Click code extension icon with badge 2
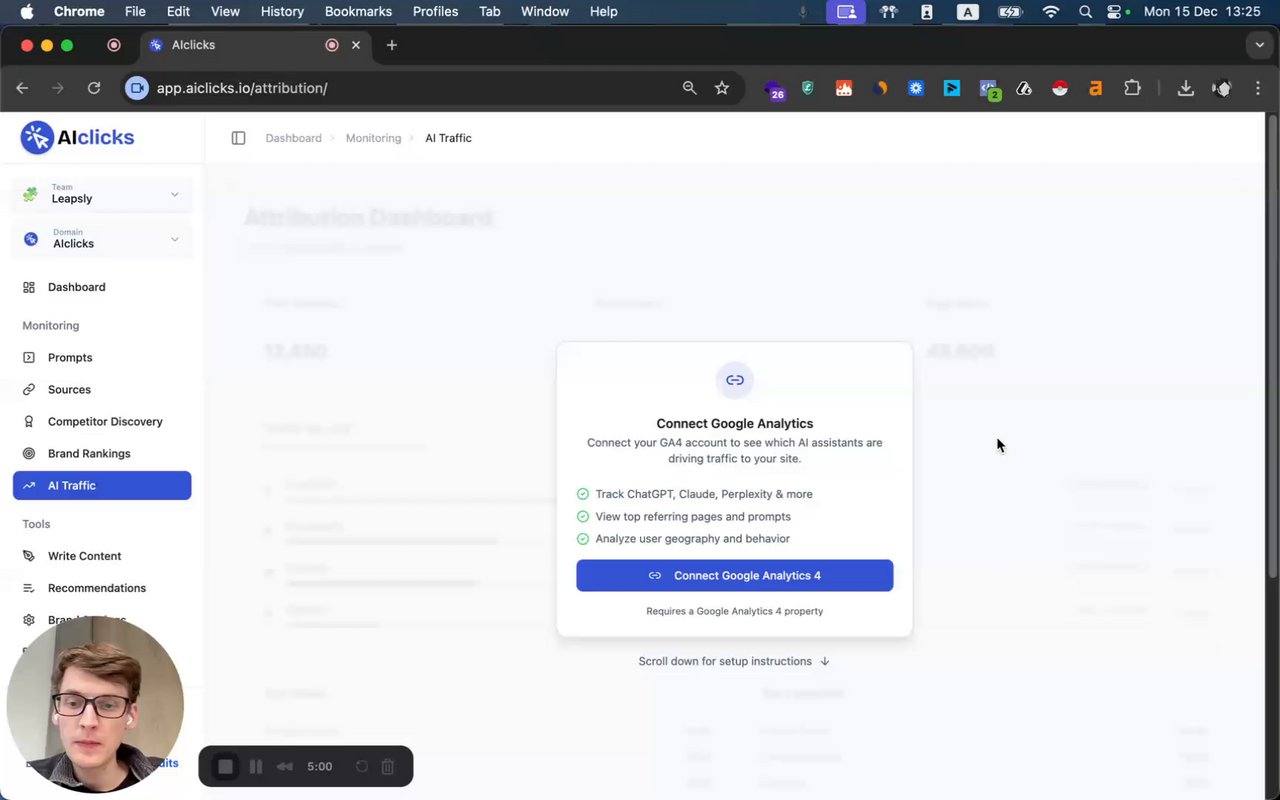 click(989, 89)
